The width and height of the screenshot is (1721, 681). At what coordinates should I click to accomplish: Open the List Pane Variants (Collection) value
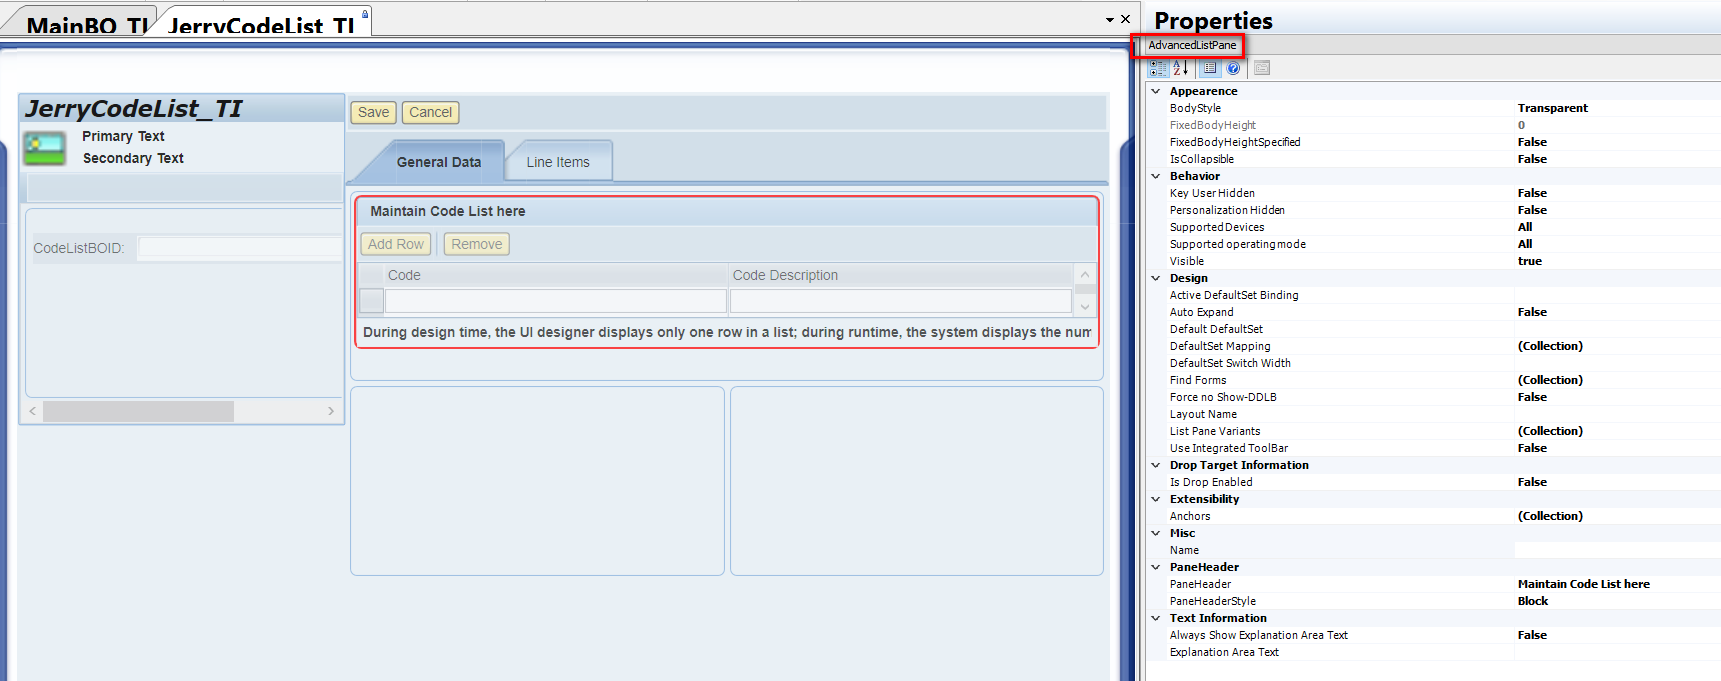(1550, 431)
